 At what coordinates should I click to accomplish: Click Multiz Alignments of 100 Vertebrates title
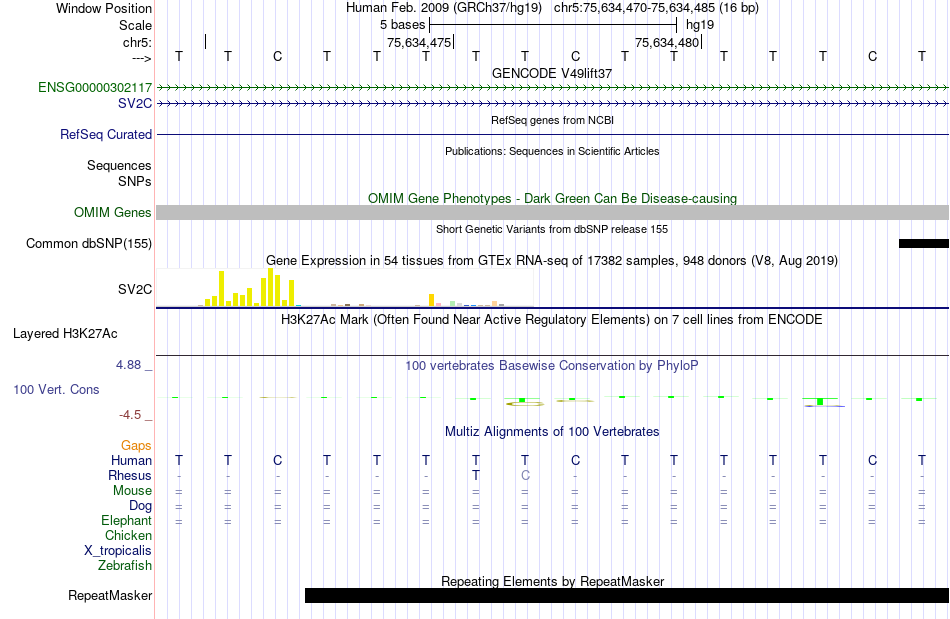pyautogui.click(x=552, y=431)
